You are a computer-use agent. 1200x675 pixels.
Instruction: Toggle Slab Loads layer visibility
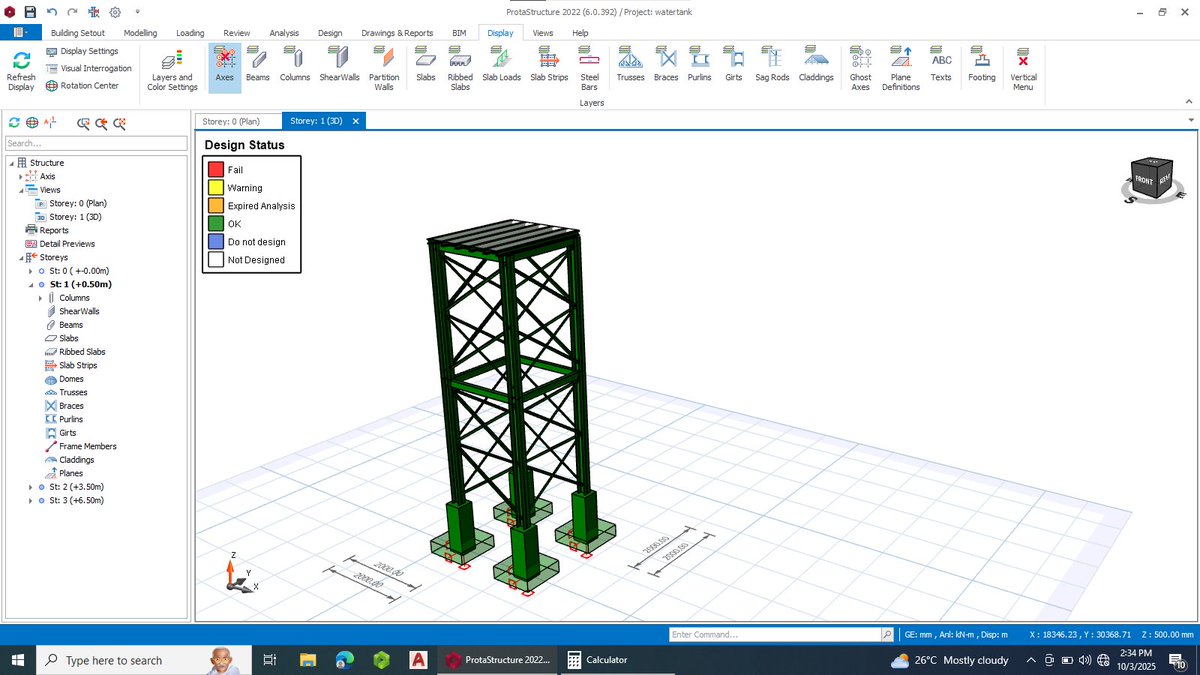pyautogui.click(x=501, y=68)
